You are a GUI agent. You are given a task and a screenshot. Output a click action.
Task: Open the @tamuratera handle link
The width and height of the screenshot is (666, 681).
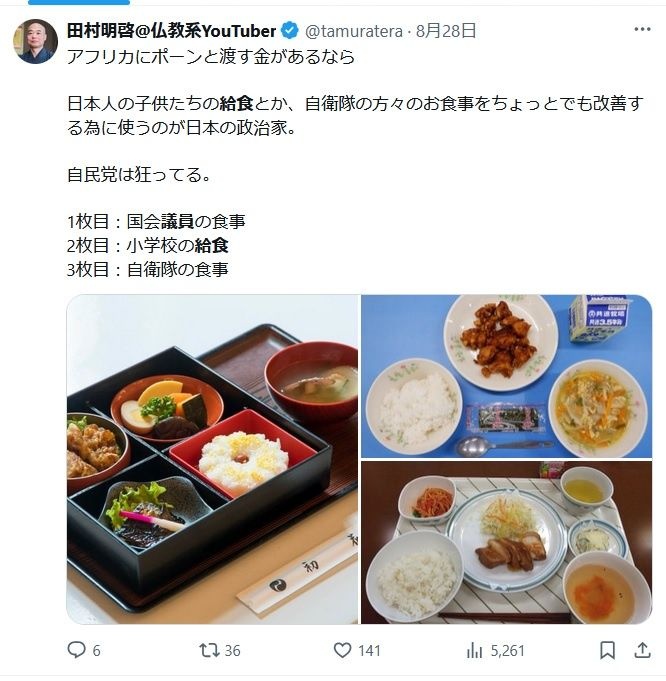click(354, 31)
